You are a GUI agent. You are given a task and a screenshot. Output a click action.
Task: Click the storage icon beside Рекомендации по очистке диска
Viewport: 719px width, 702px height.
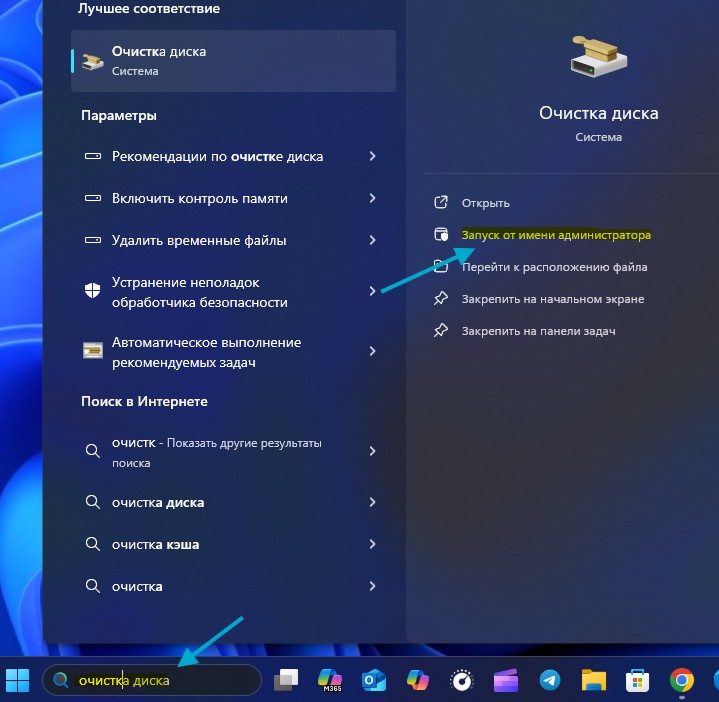click(x=93, y=156)
